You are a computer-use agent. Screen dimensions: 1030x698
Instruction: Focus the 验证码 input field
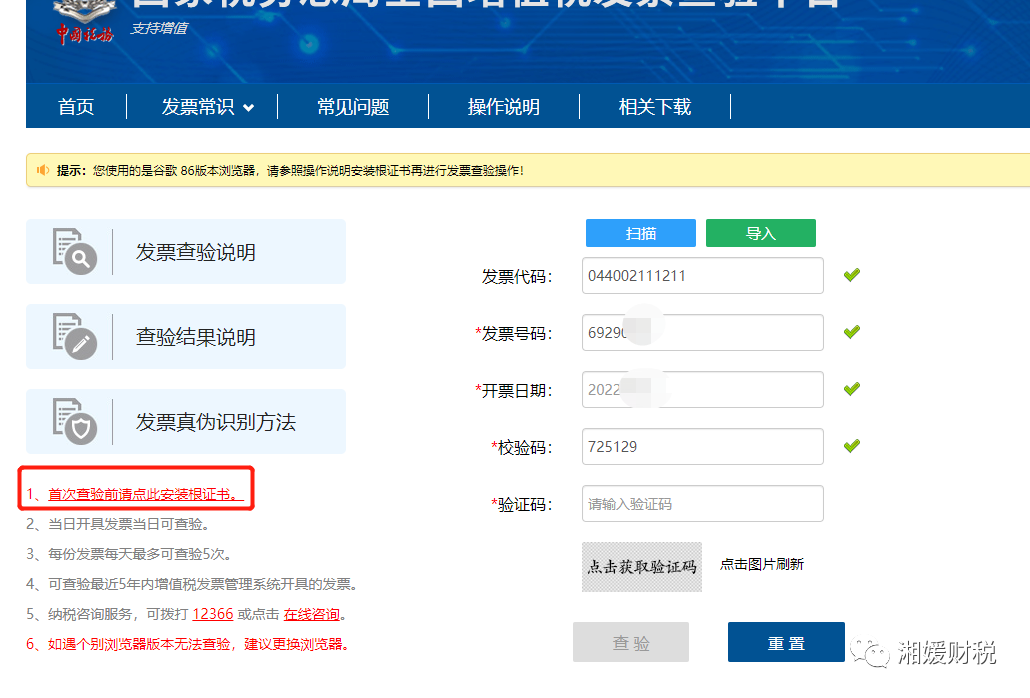[702, 504]
